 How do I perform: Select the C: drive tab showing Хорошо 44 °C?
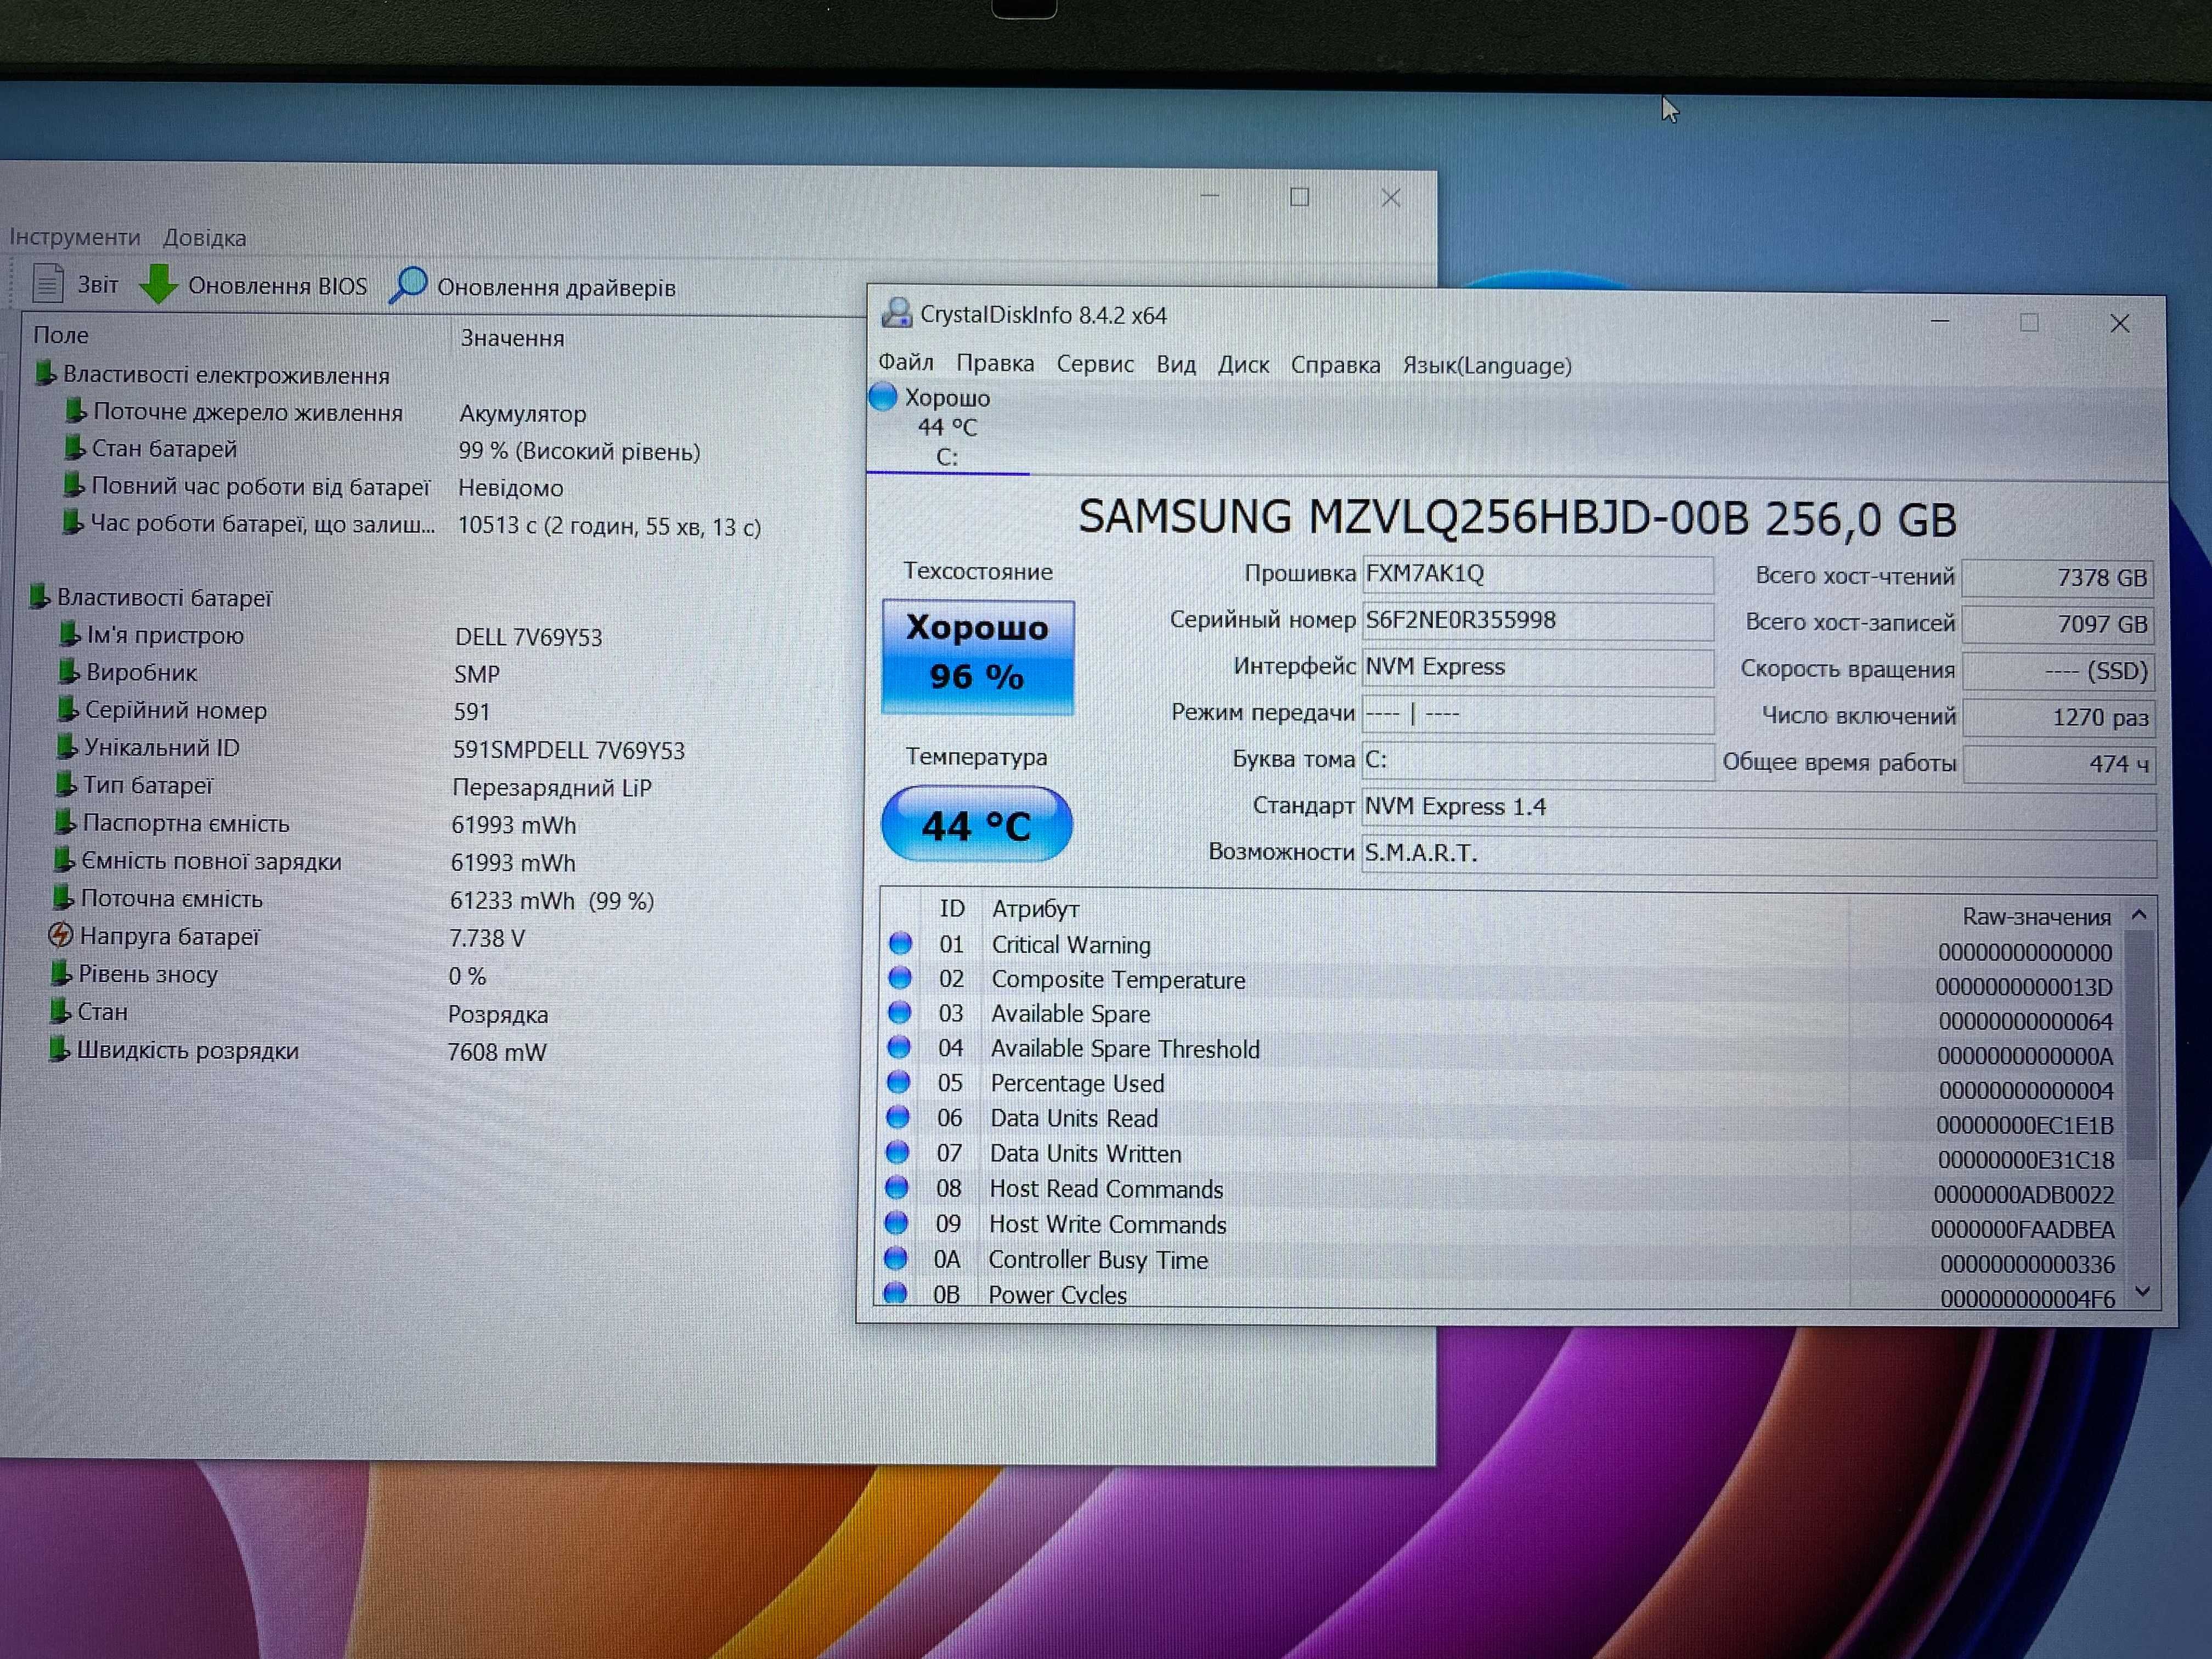point(948,427)
